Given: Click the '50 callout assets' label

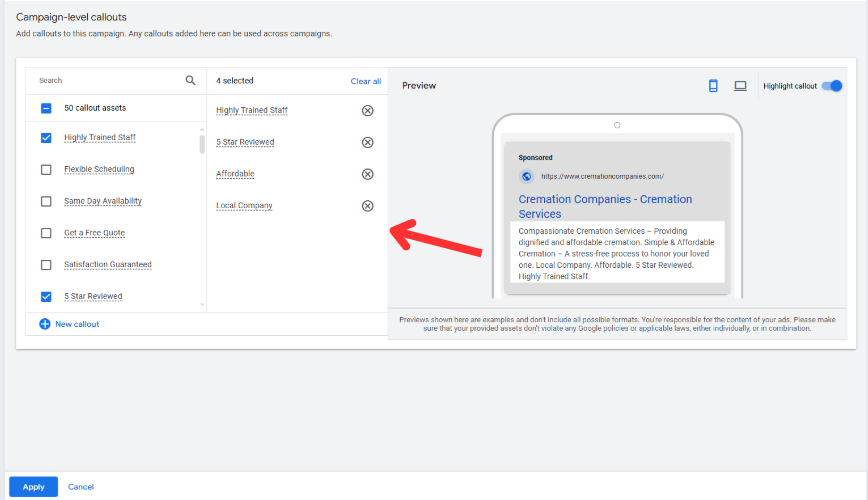Looking at the screenshot, I should pos(95,108).
